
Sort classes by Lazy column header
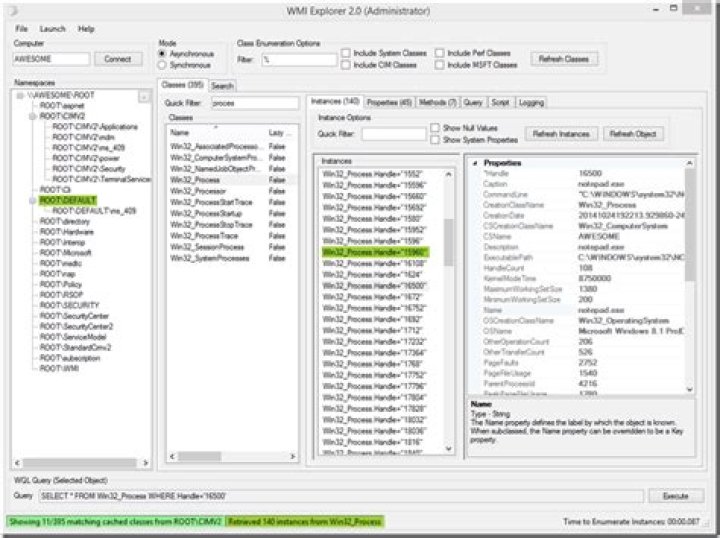pyautogui.click(x=281, y=133)
